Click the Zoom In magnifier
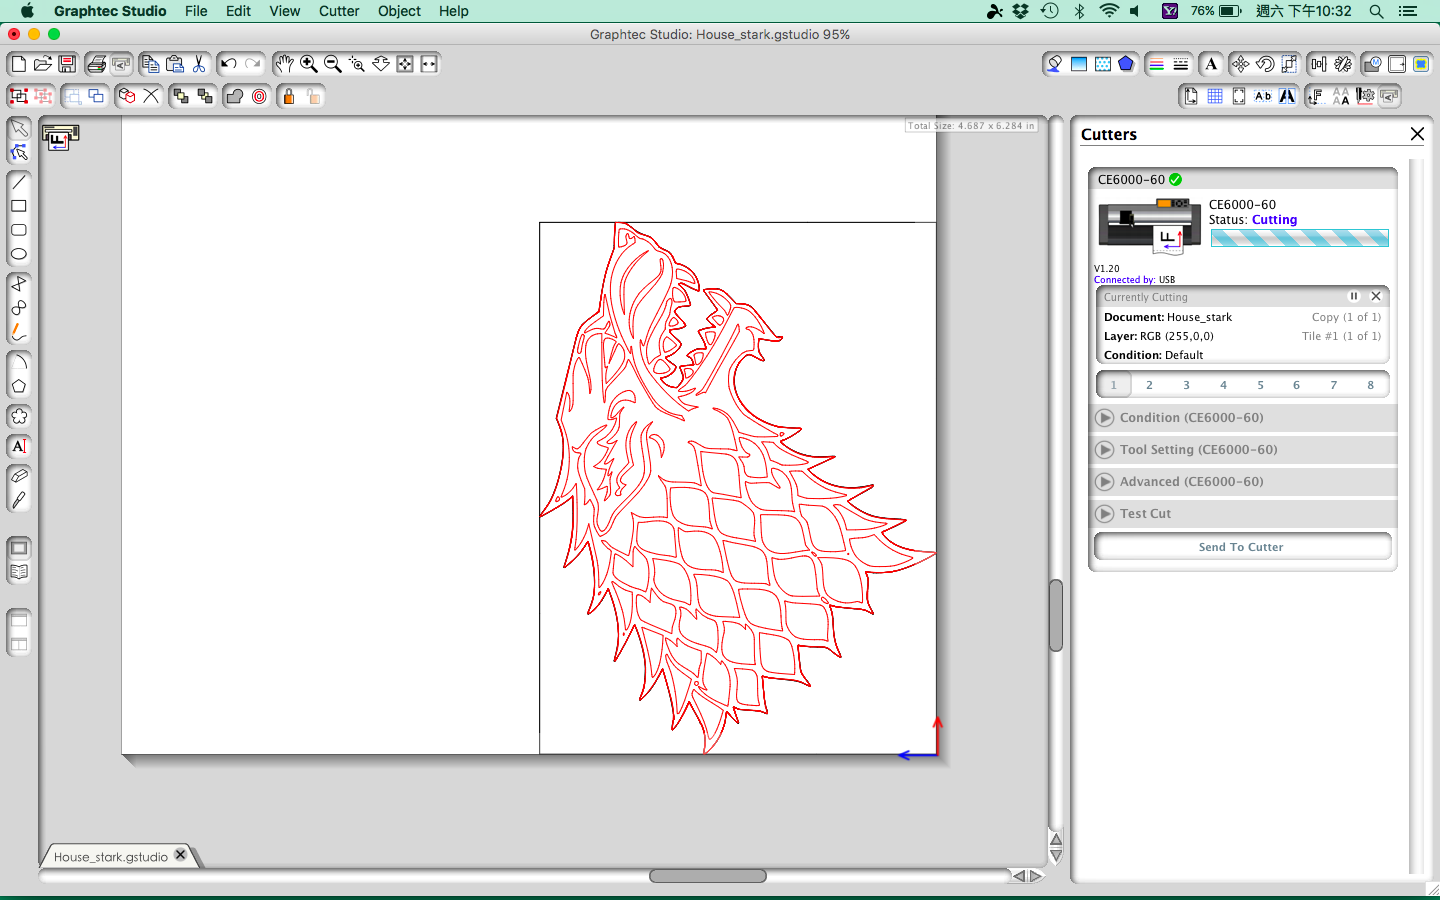 [x=309, y=64]
